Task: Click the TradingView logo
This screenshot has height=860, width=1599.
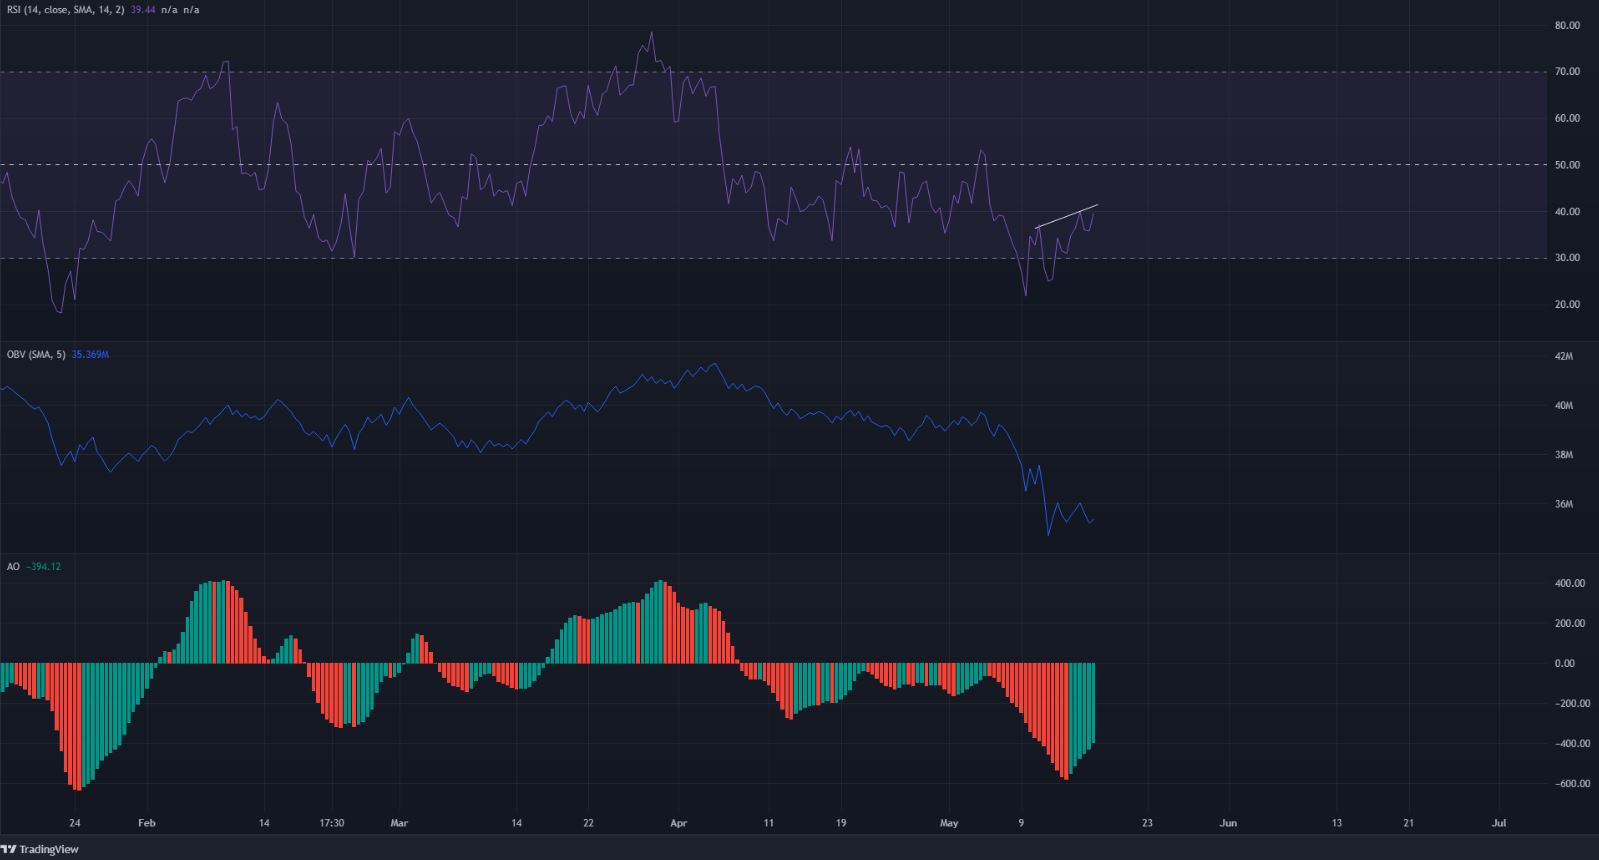Action: click(40, 850)
